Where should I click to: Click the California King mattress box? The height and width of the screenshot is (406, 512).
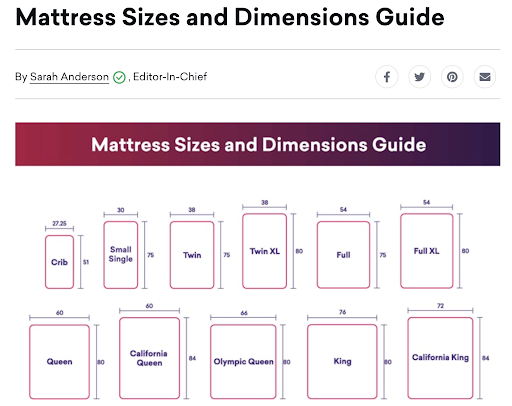coord(440,358)
